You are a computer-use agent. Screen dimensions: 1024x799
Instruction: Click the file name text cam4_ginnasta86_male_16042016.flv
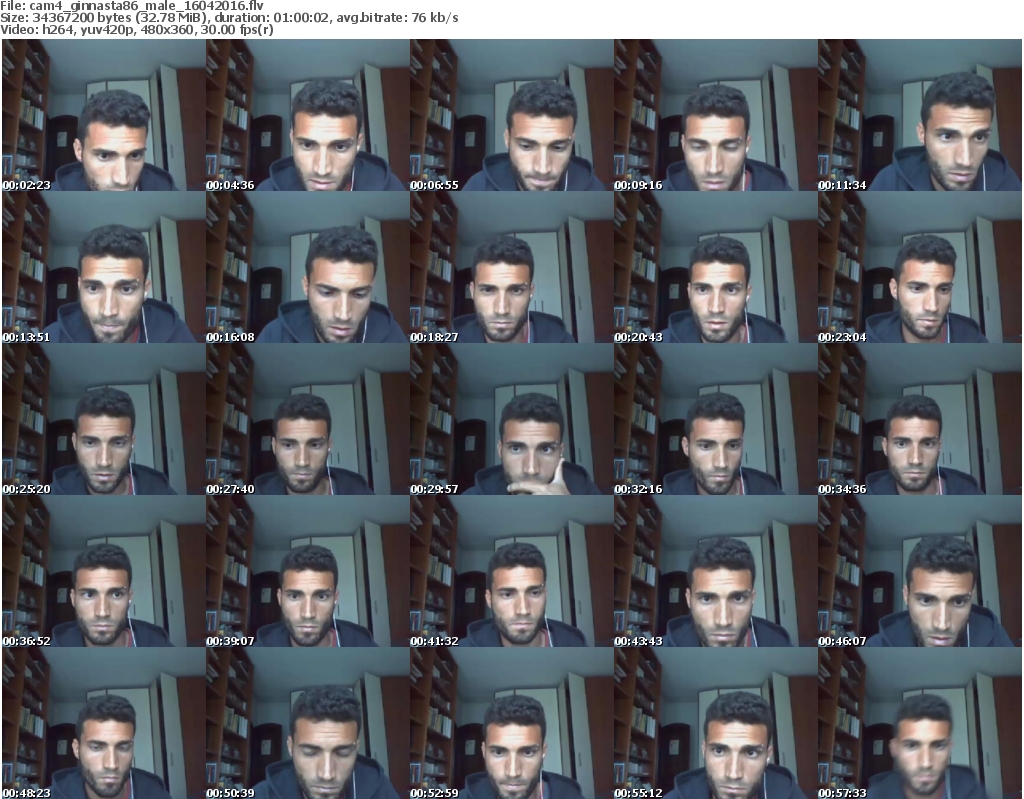pos(146,6)
